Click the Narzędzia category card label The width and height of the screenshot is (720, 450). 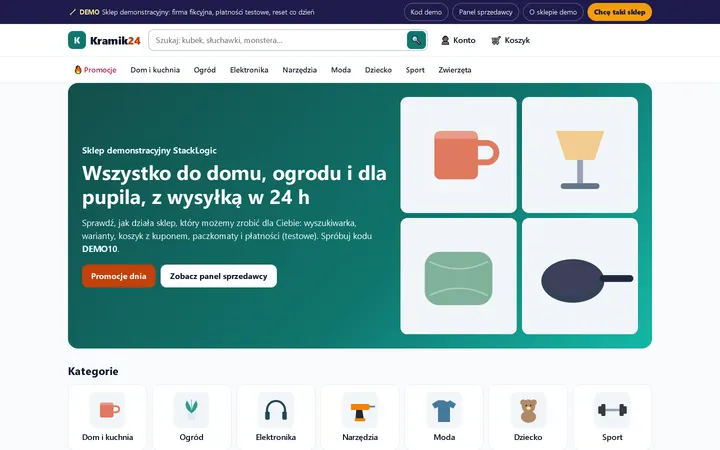click(x=360, y=437)
